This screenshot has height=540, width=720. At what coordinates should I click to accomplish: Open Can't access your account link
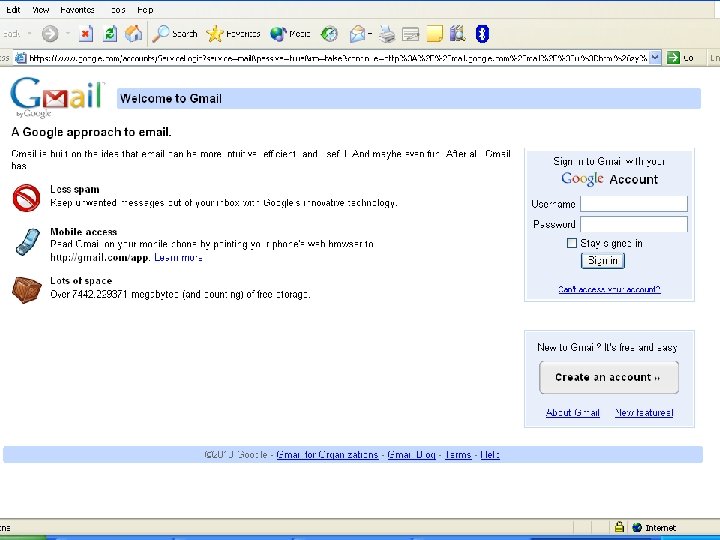(609, 289)
